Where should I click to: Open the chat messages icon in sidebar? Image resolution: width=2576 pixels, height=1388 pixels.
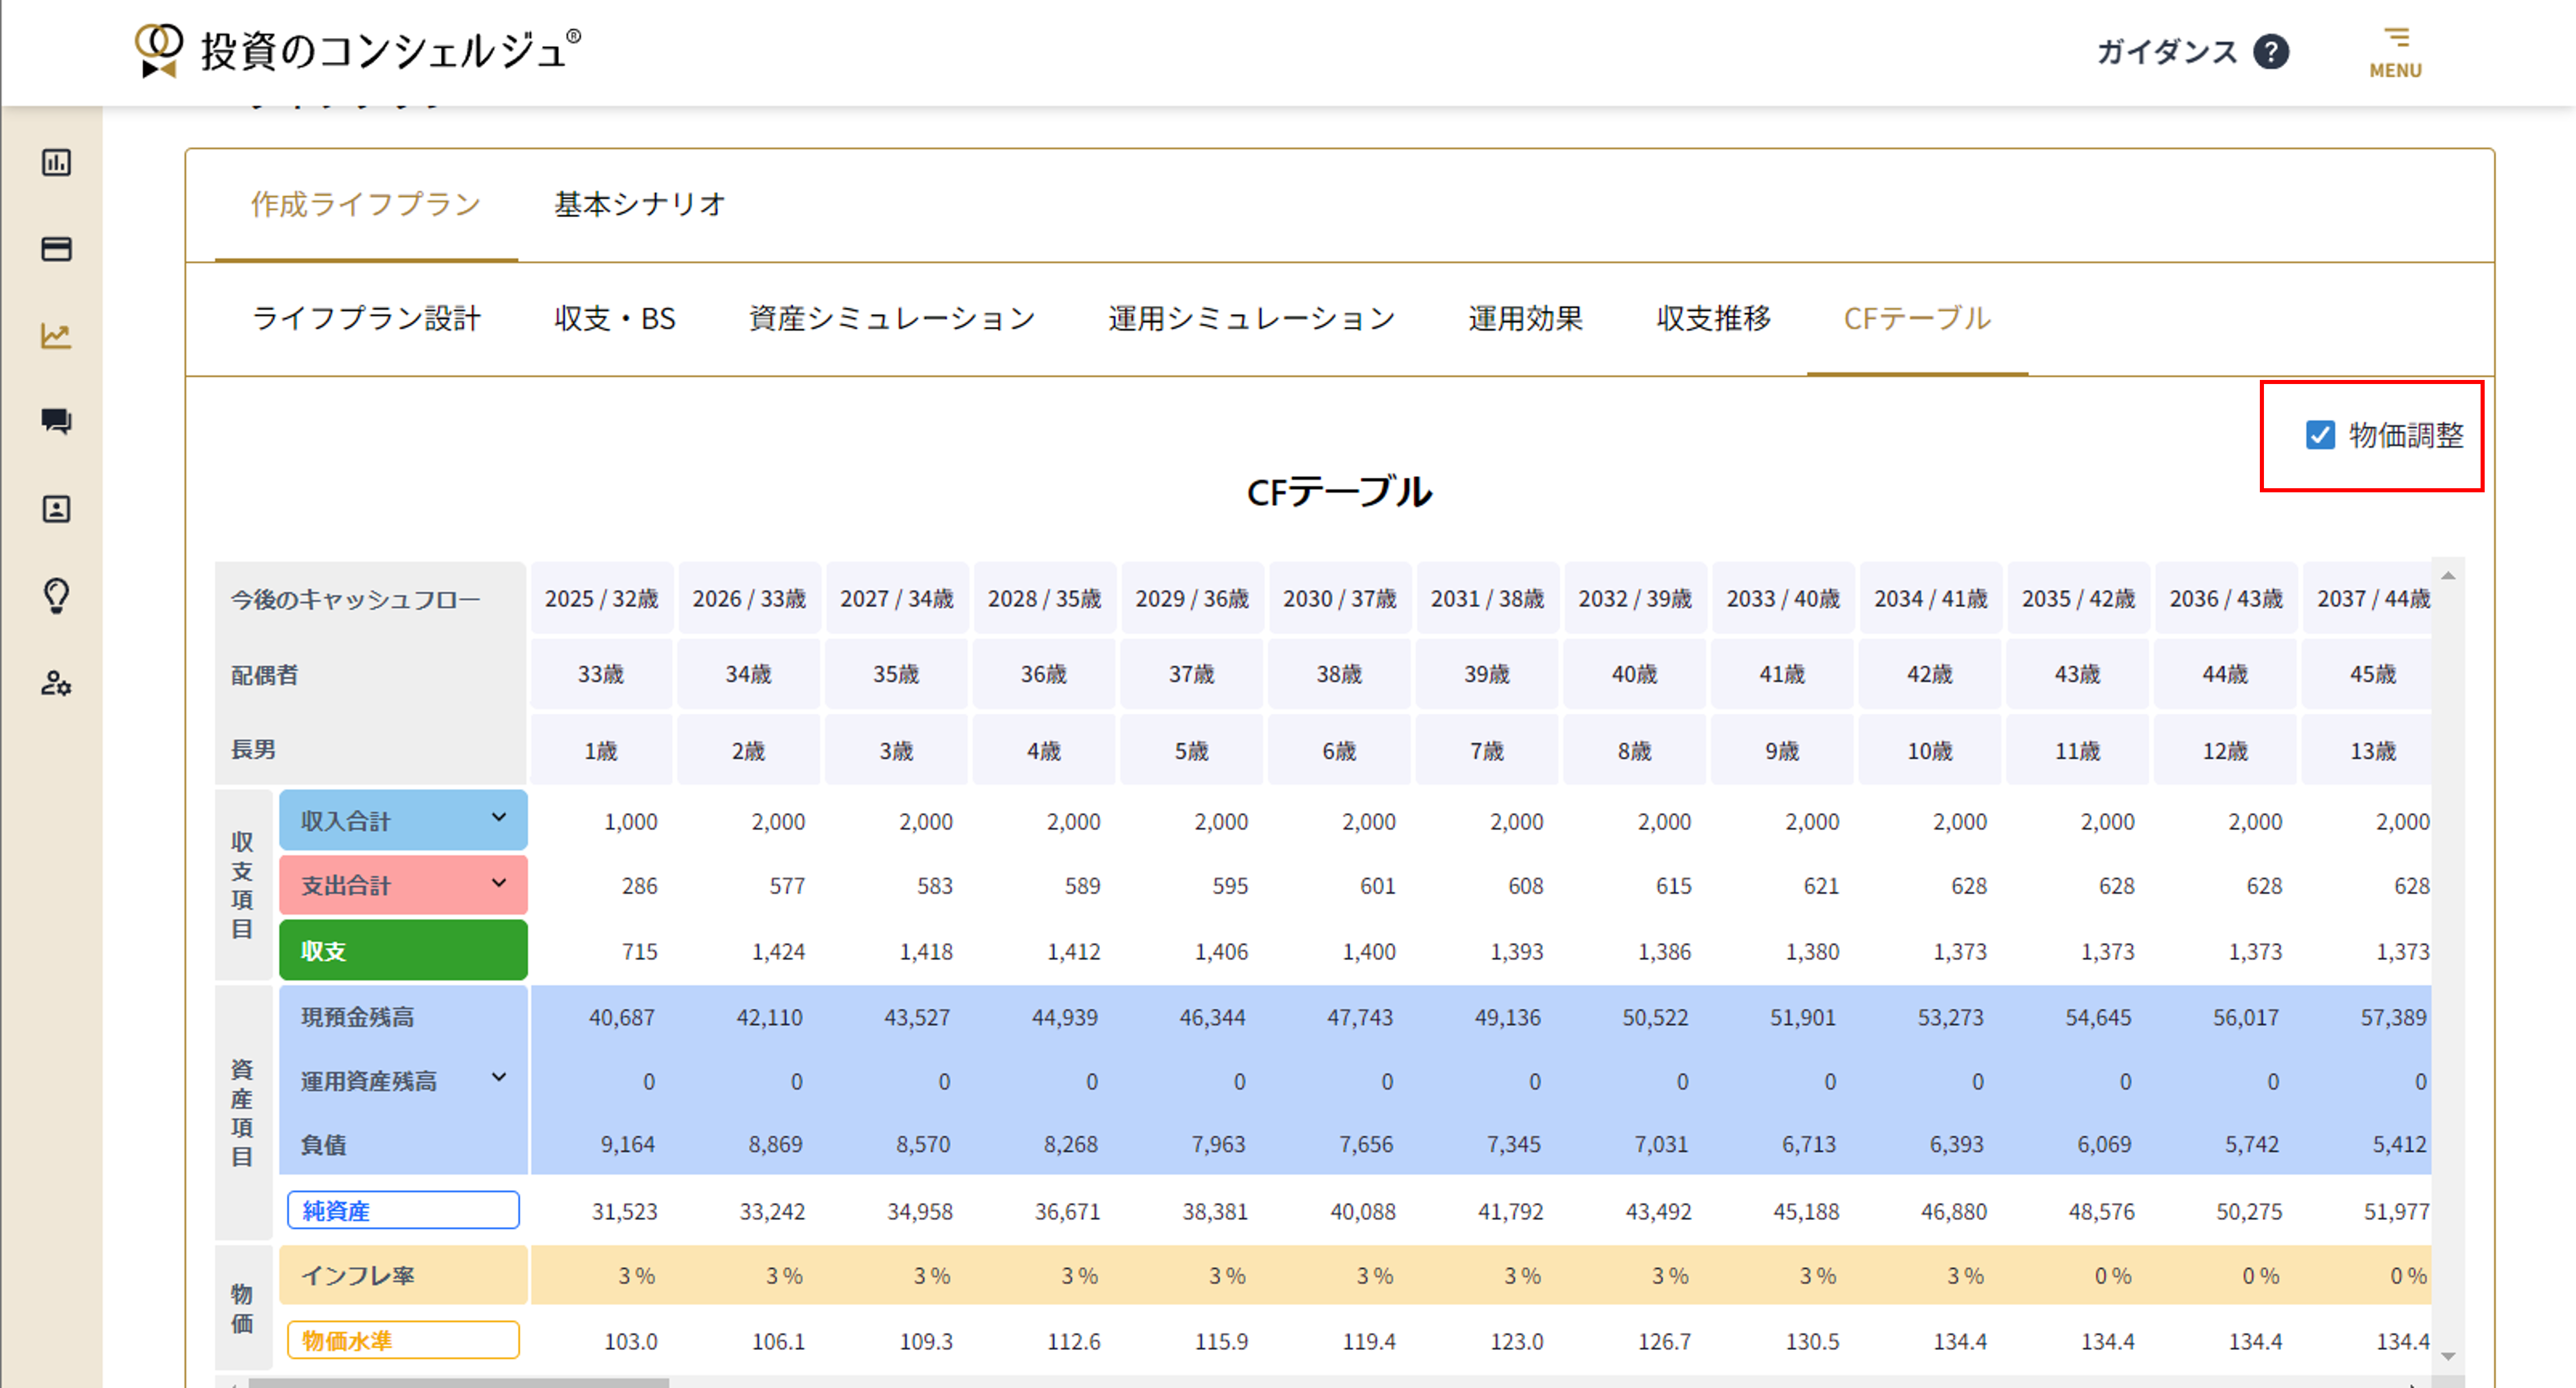[x=56, y=421]
